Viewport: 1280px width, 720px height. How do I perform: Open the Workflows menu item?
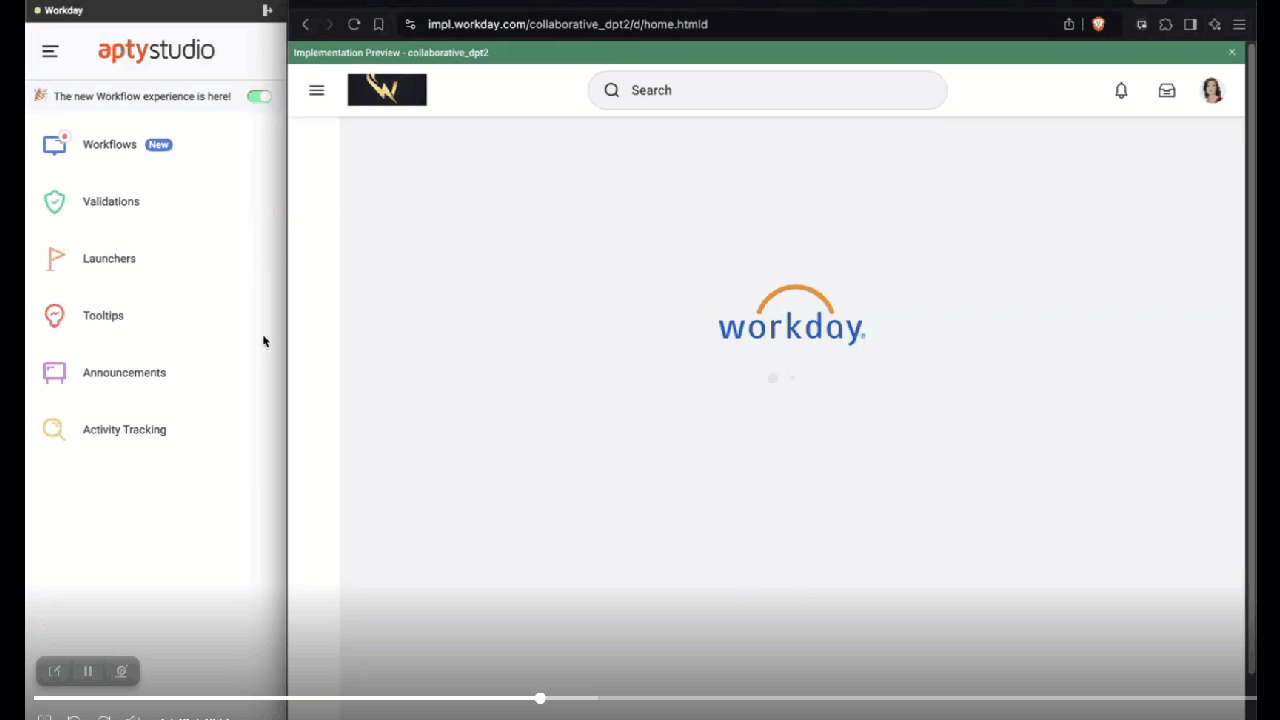[x=108, y=145]
